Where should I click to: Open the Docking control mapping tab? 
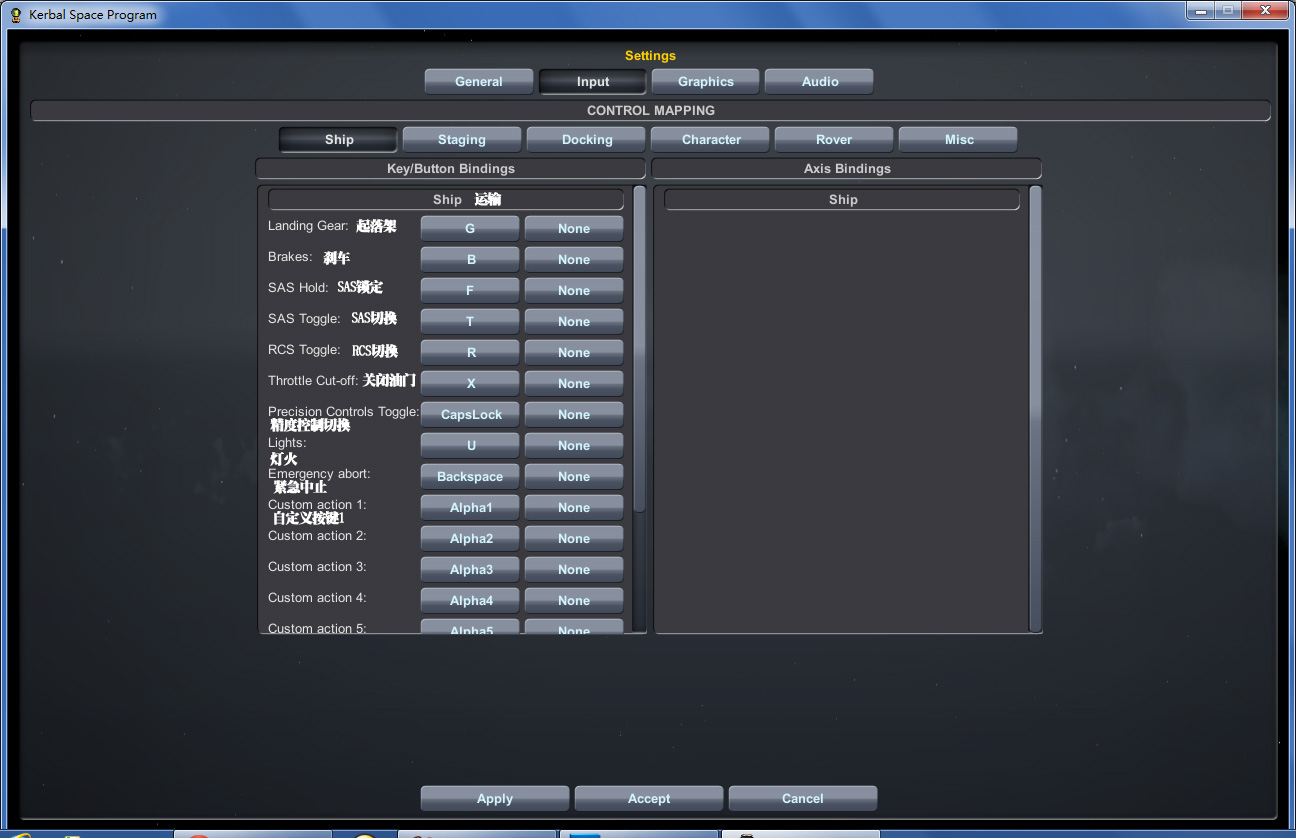[587, 140]
